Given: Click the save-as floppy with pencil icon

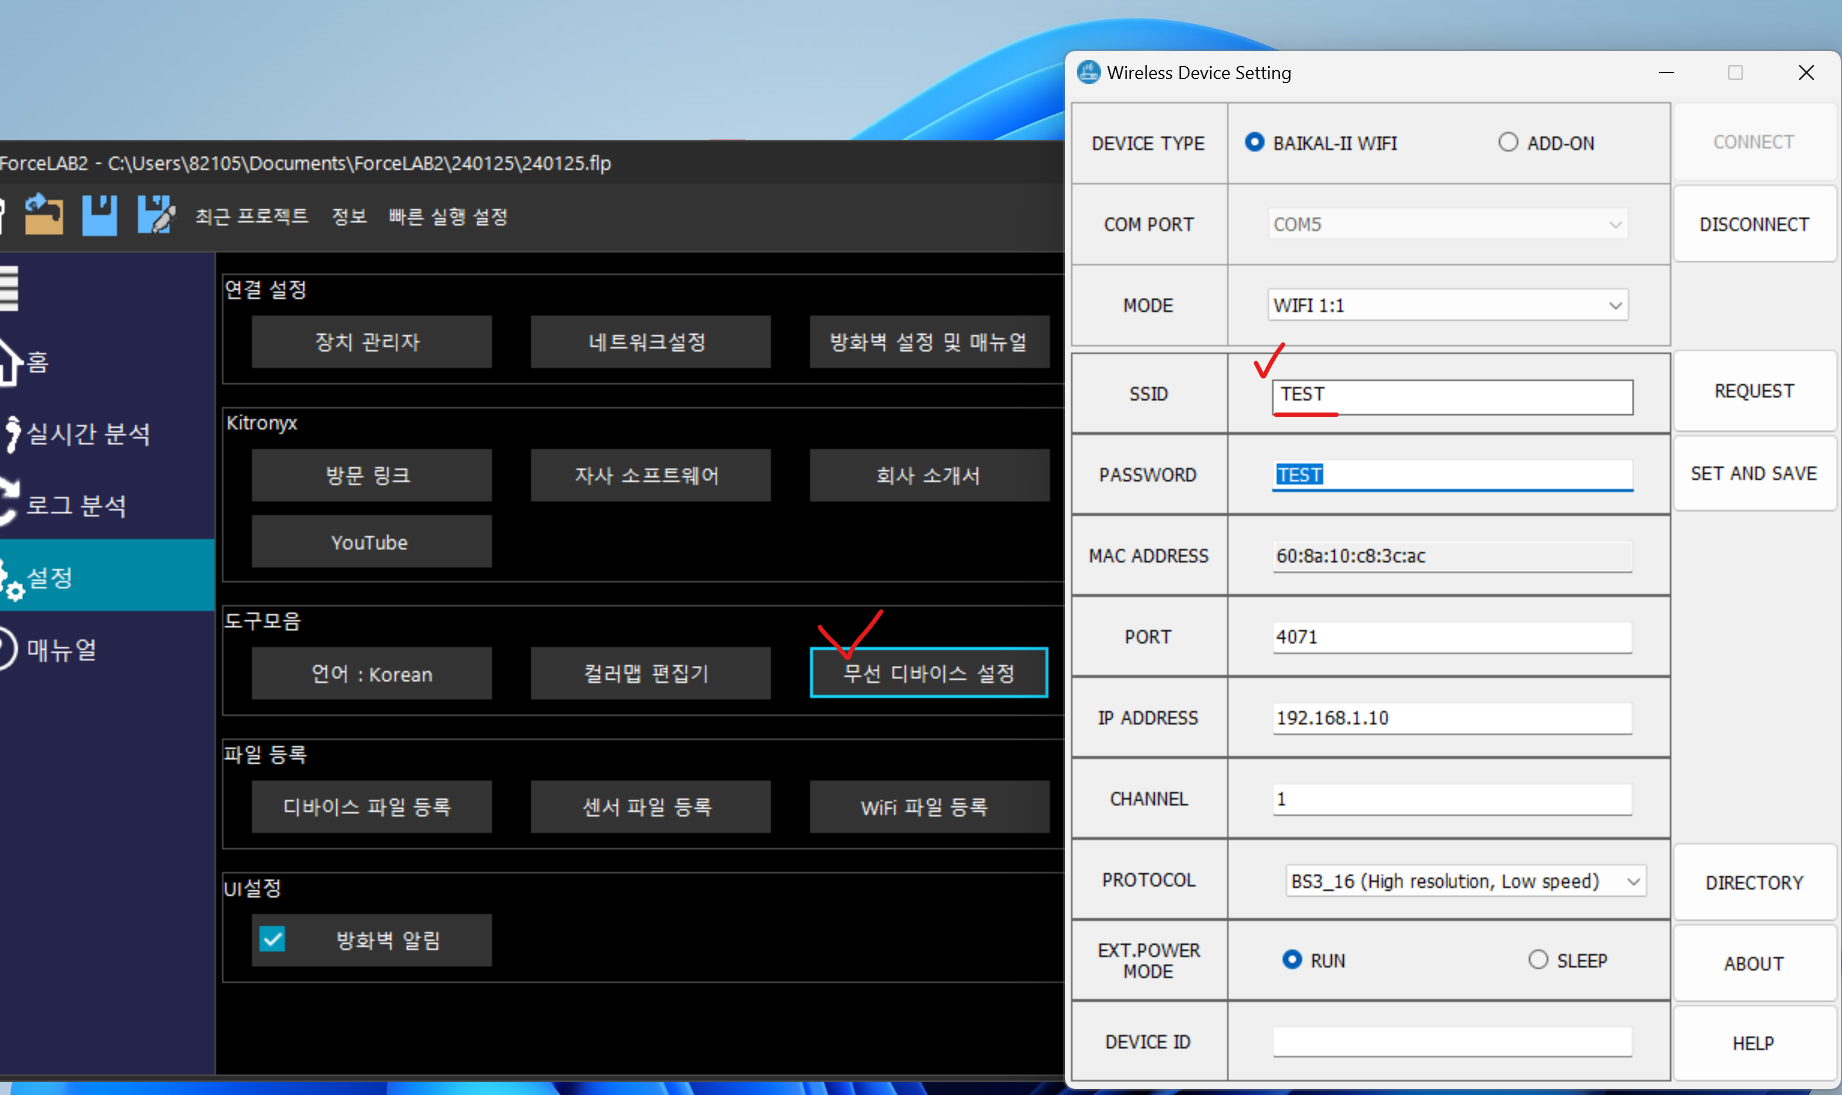Looking at the screenshot, I should (x=155, y=215).
